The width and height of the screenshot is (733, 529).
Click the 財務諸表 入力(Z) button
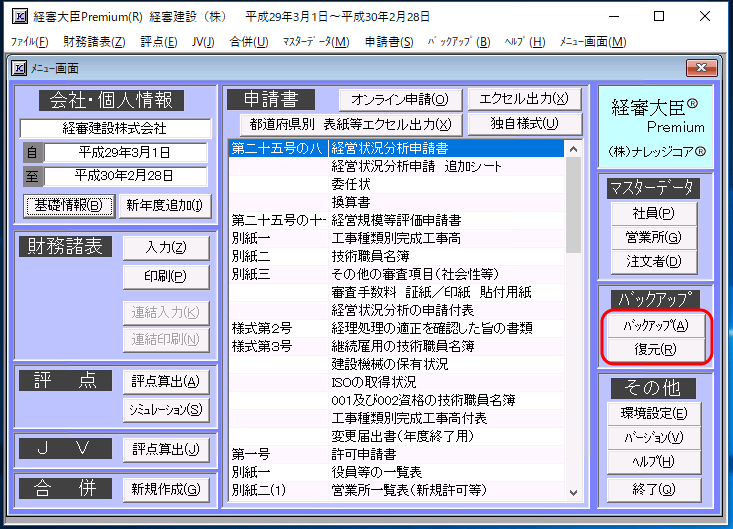pyautogui.click(x=165, y=248)
